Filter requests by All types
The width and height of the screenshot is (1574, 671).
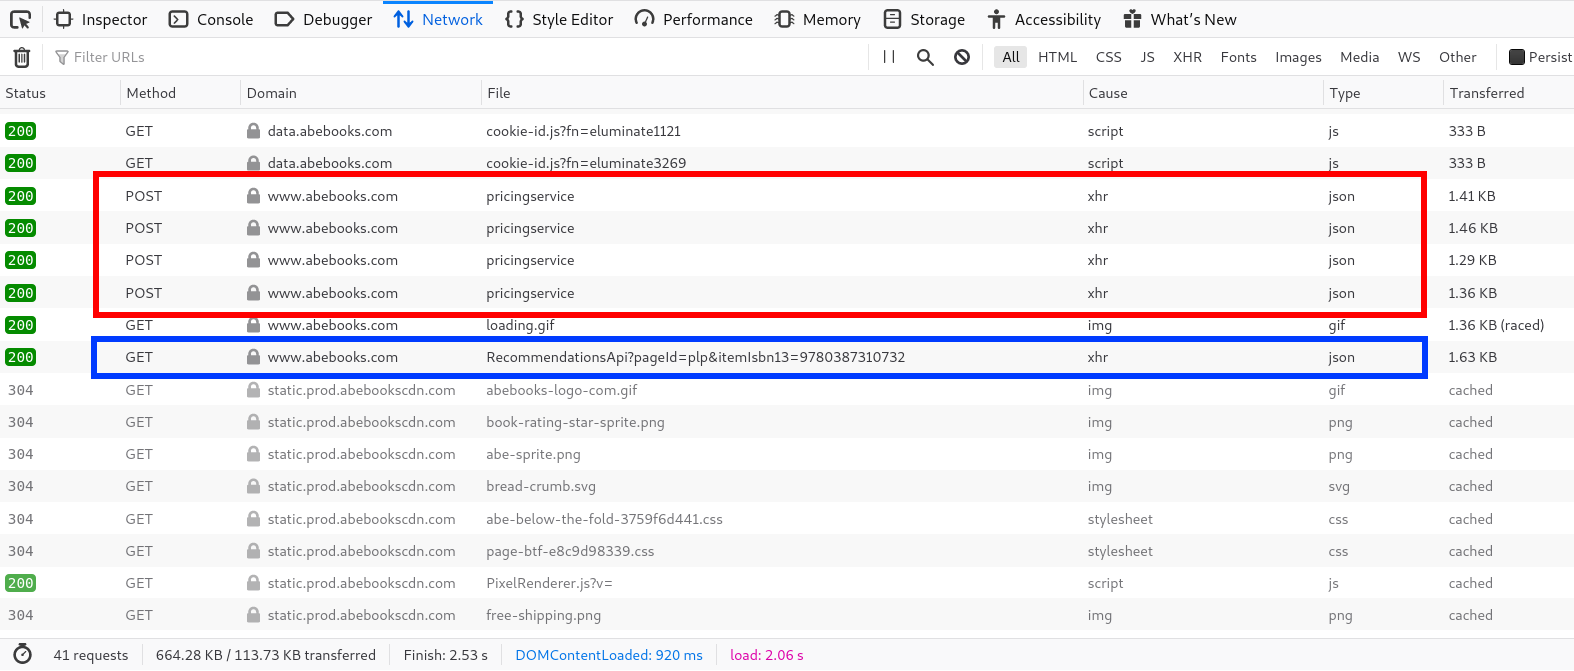point(1011,57)
